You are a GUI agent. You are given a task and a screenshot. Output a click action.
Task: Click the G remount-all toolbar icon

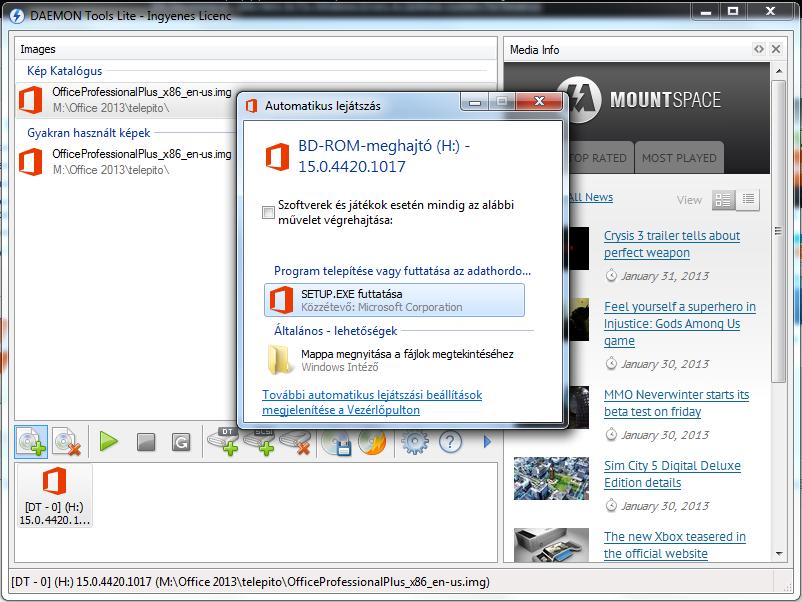pyautogui.click(x=181, y=442)
